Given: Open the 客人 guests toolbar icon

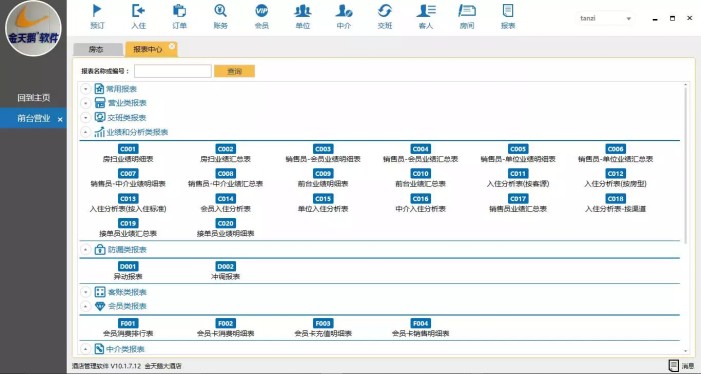Looking at the screenshot, I should 426,17.
